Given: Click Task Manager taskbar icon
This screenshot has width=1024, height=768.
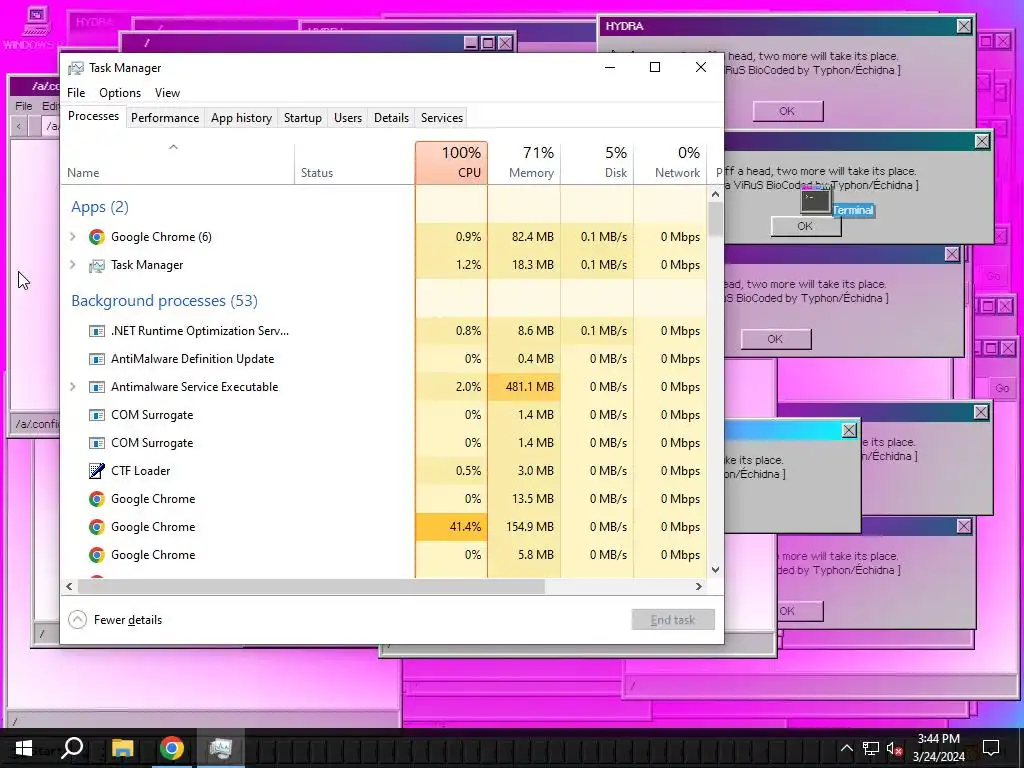Looking at the screenshot, I should [221, 748].
